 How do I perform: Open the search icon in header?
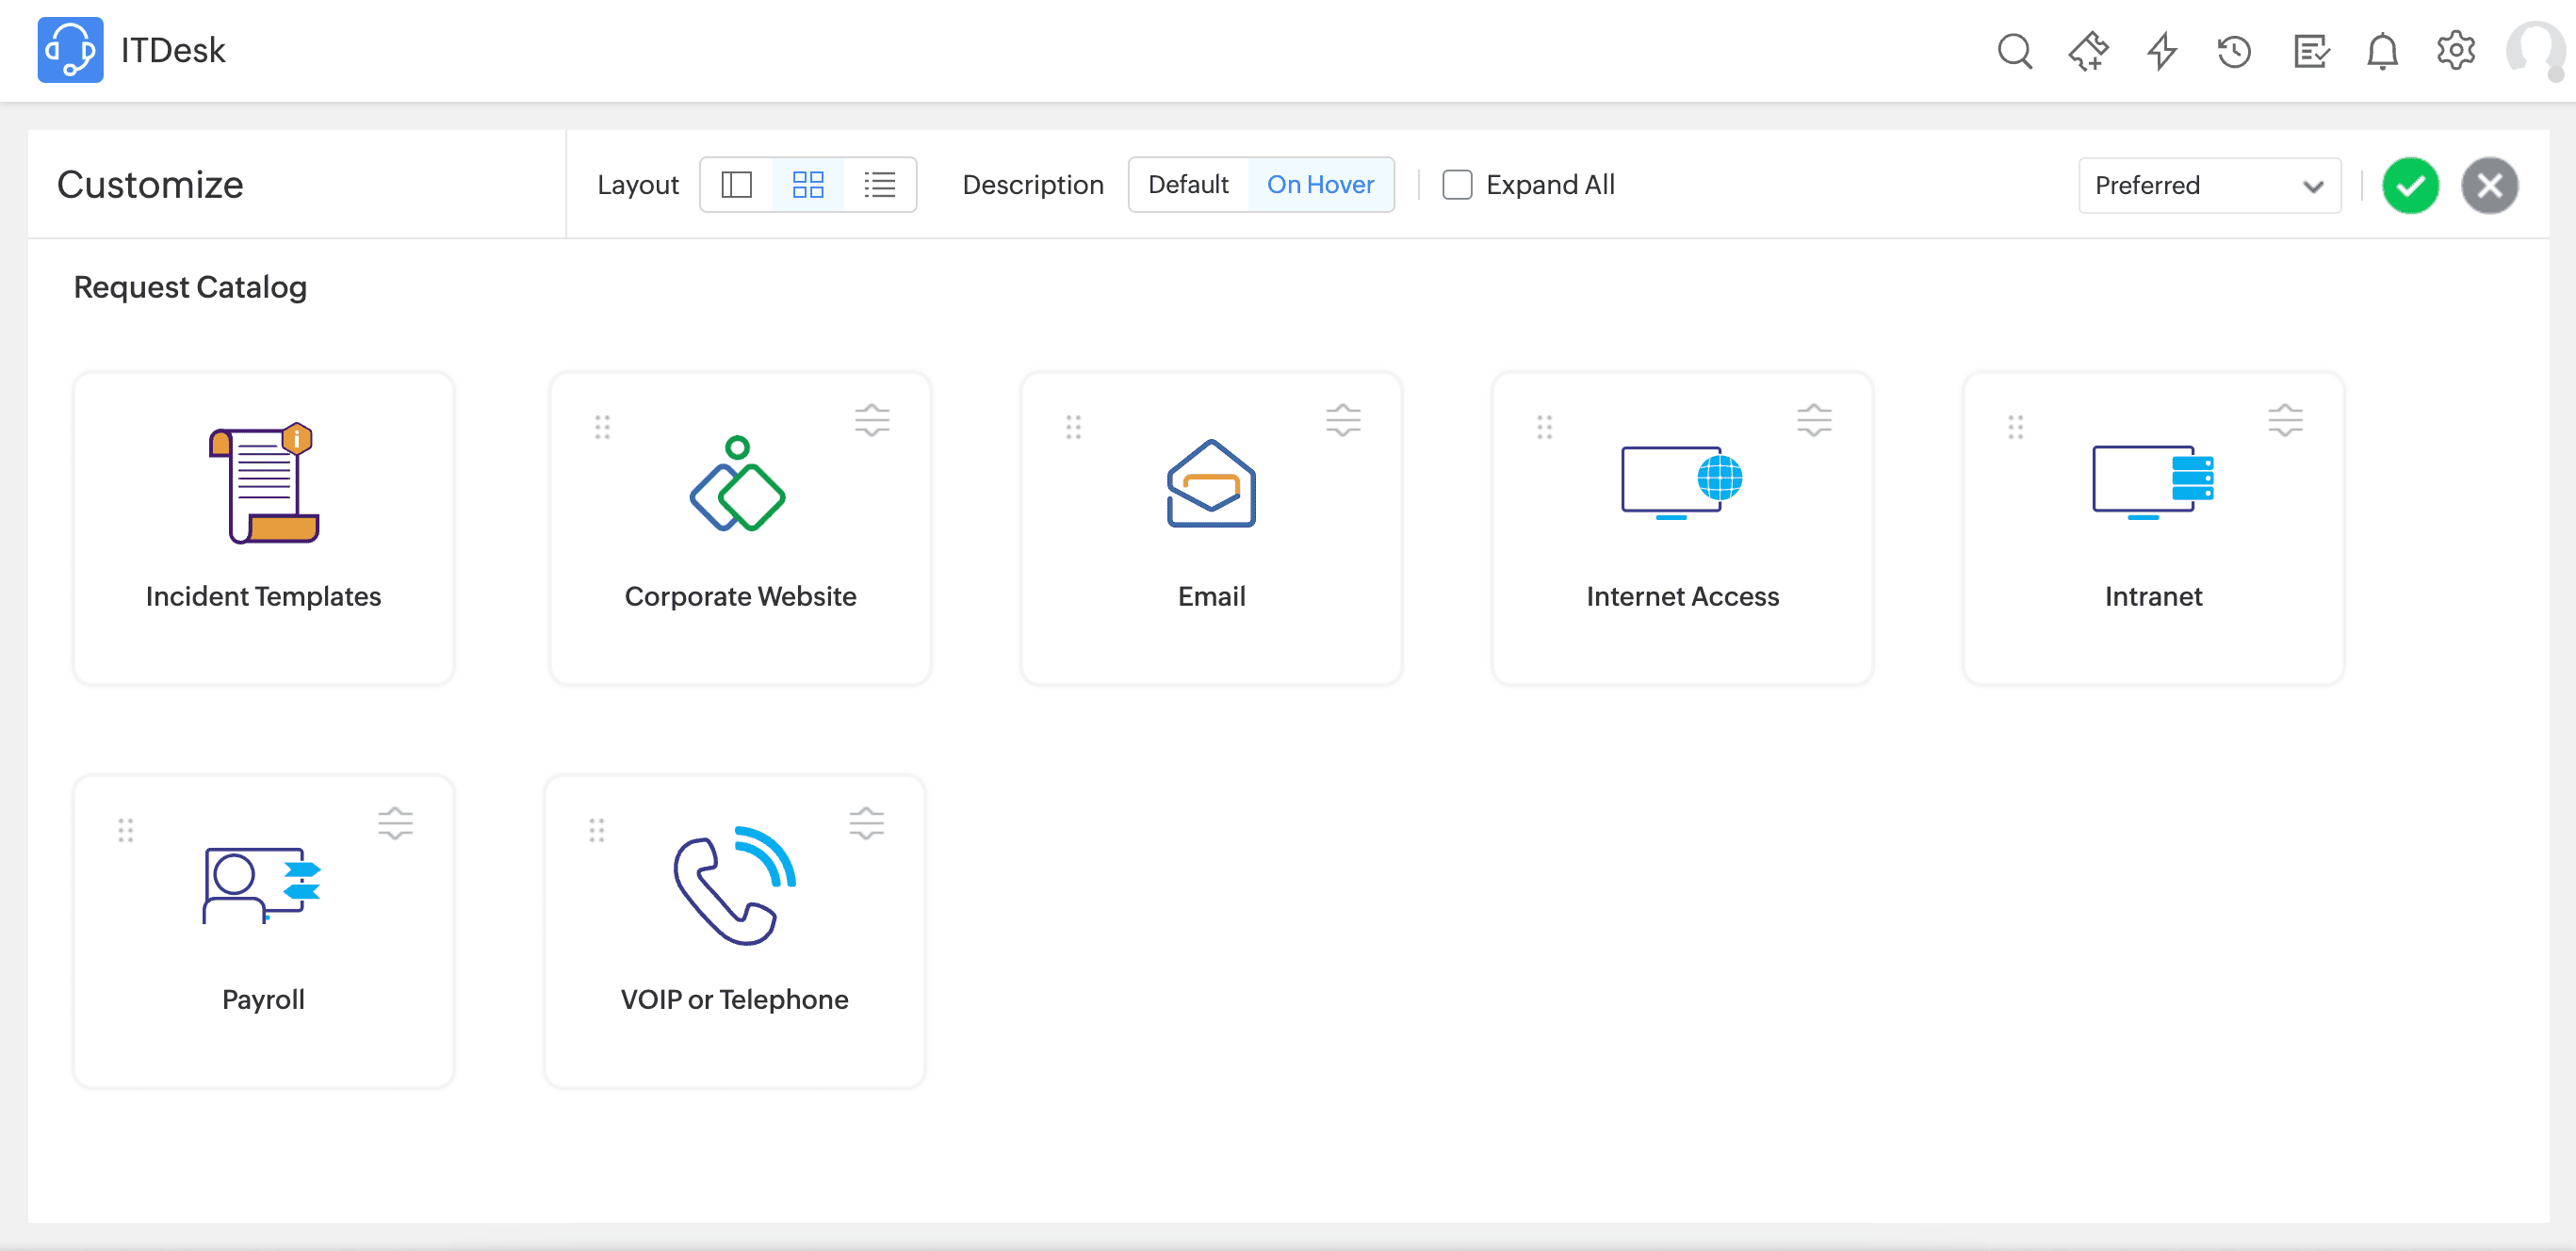tap(2014, 50)
